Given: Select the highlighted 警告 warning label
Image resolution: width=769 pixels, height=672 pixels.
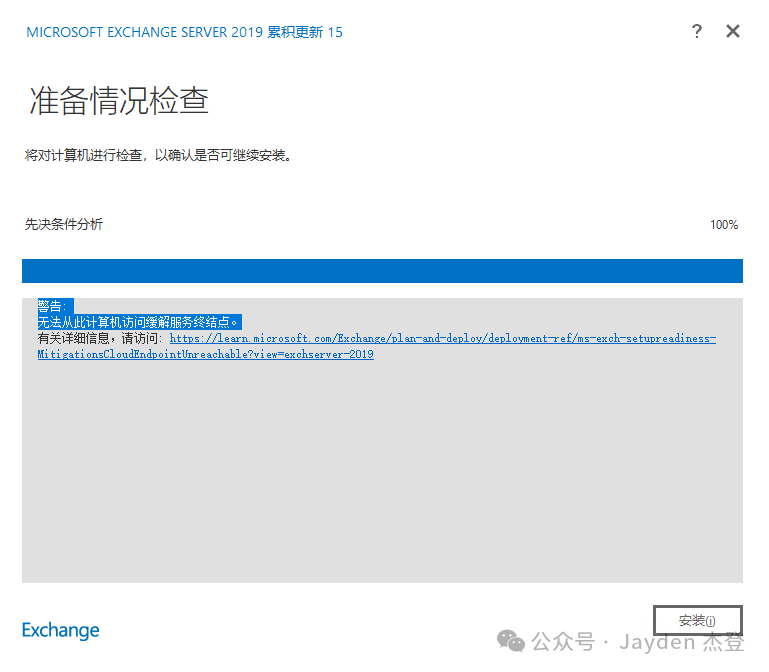Looking at the screenshot, I should pyautogui.click(x=52, y=306).
